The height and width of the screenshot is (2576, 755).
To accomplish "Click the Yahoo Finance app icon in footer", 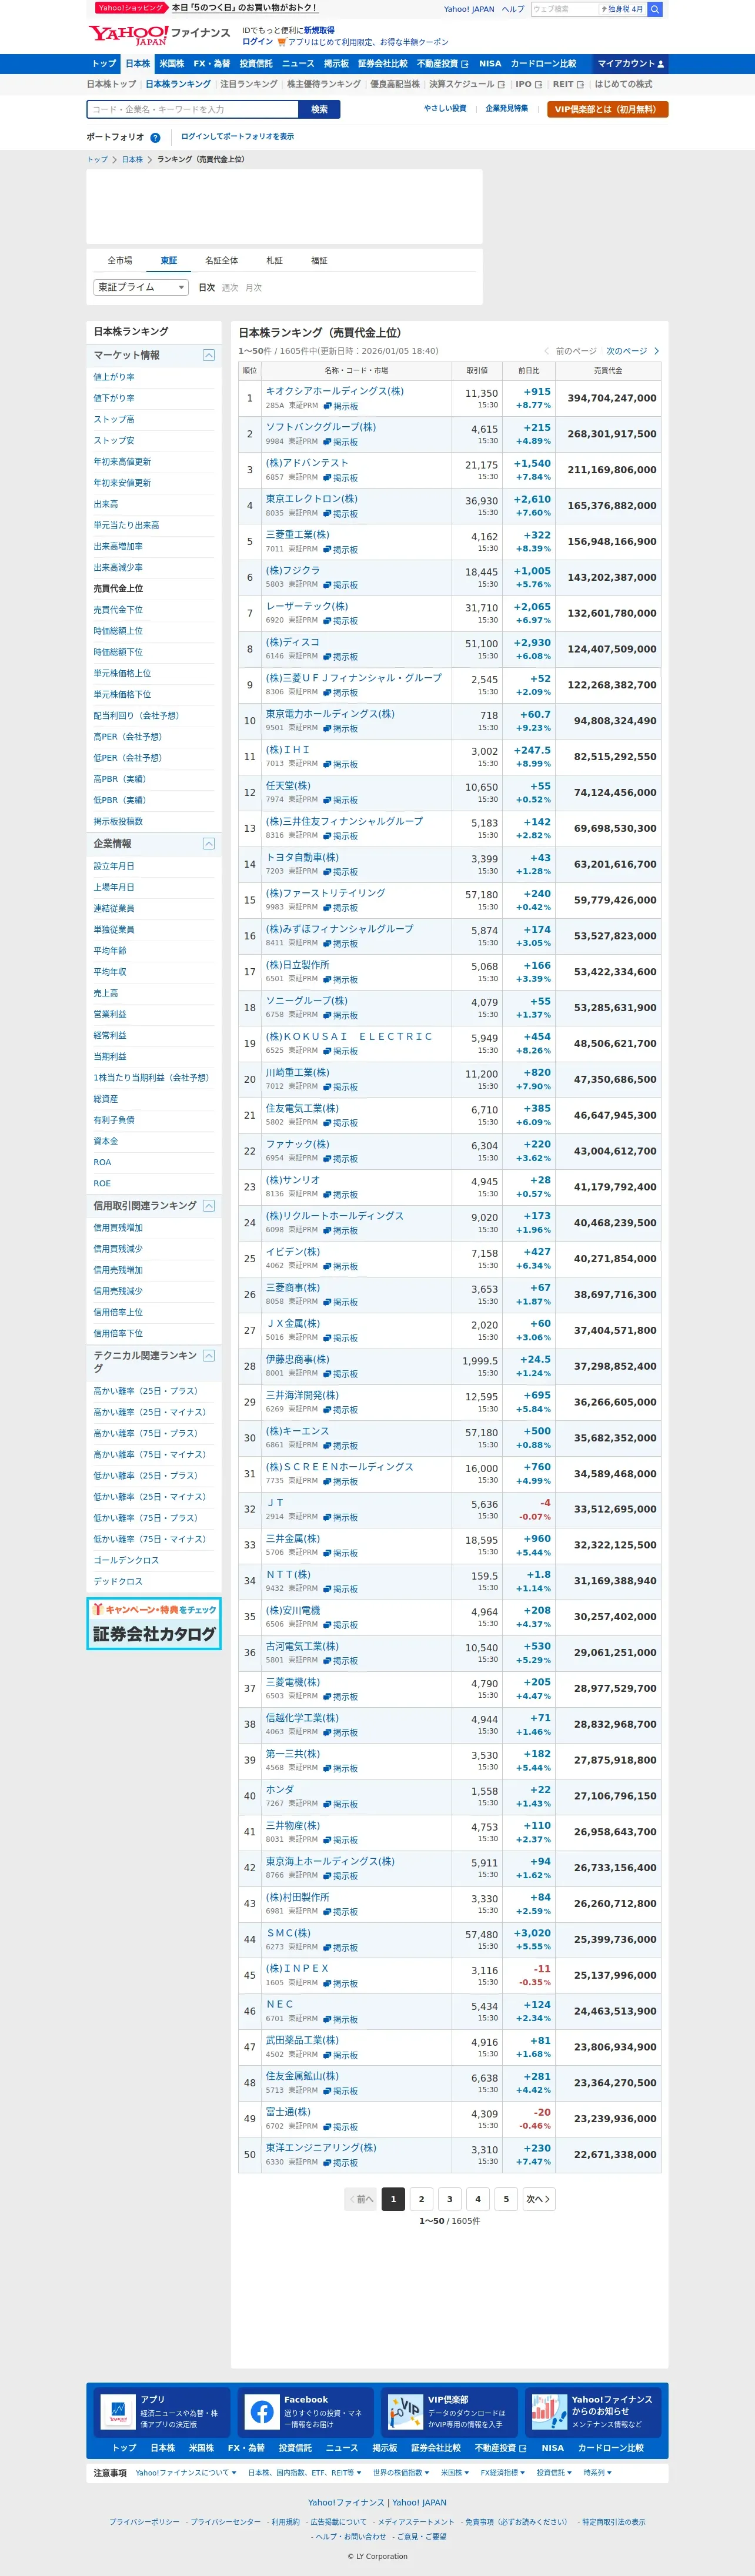I will [118, 2411].
